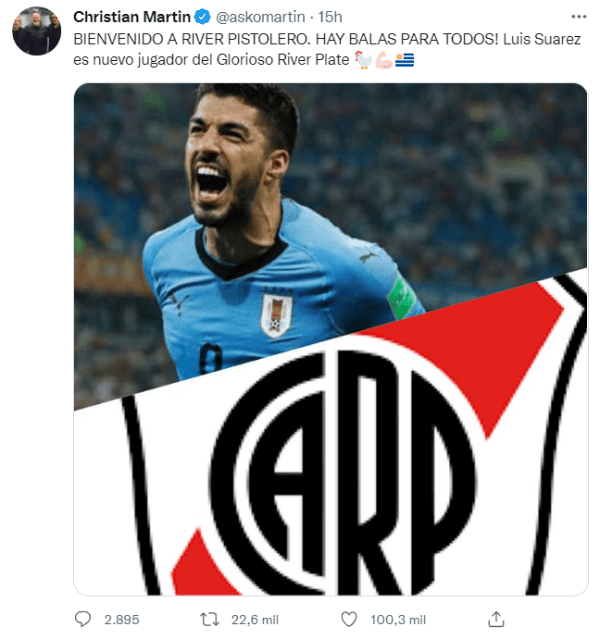
Task: Click the 15h timestamp
Action: (330, 17)
